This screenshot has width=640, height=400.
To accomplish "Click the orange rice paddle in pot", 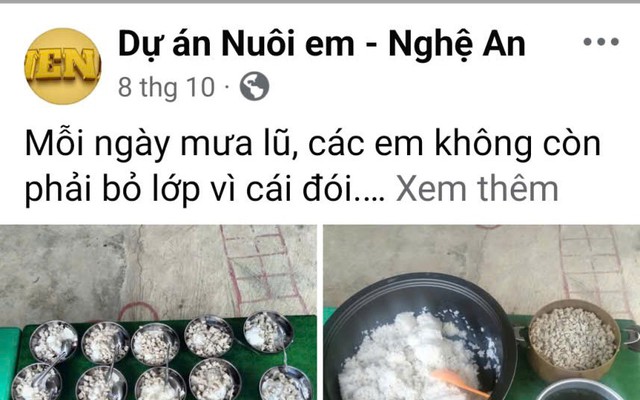I will pyautogui.click(x=460, y=382).
